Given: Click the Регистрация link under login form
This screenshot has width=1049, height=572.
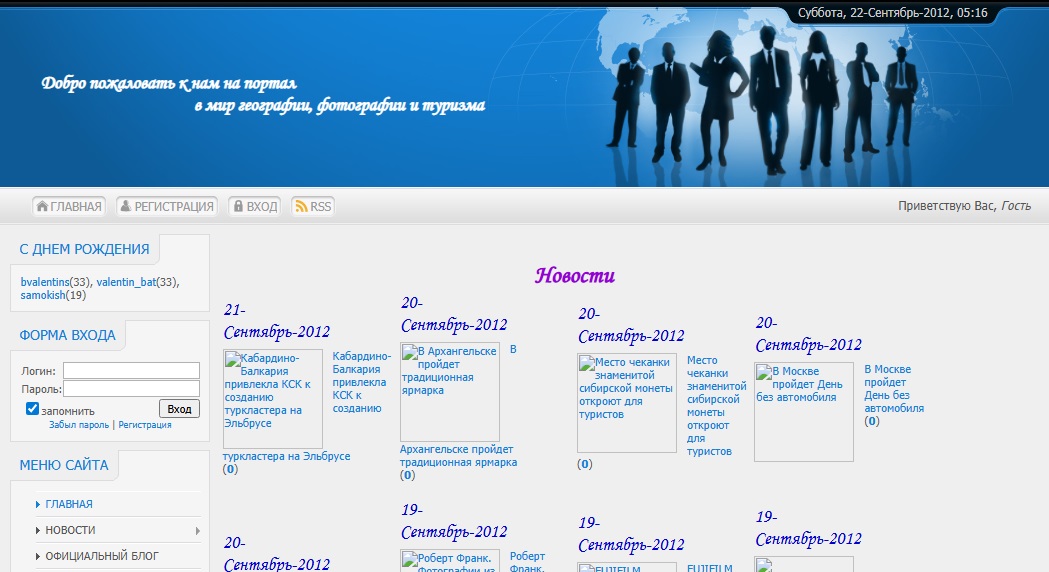Looking at the screenshot, I should (145, 425).
